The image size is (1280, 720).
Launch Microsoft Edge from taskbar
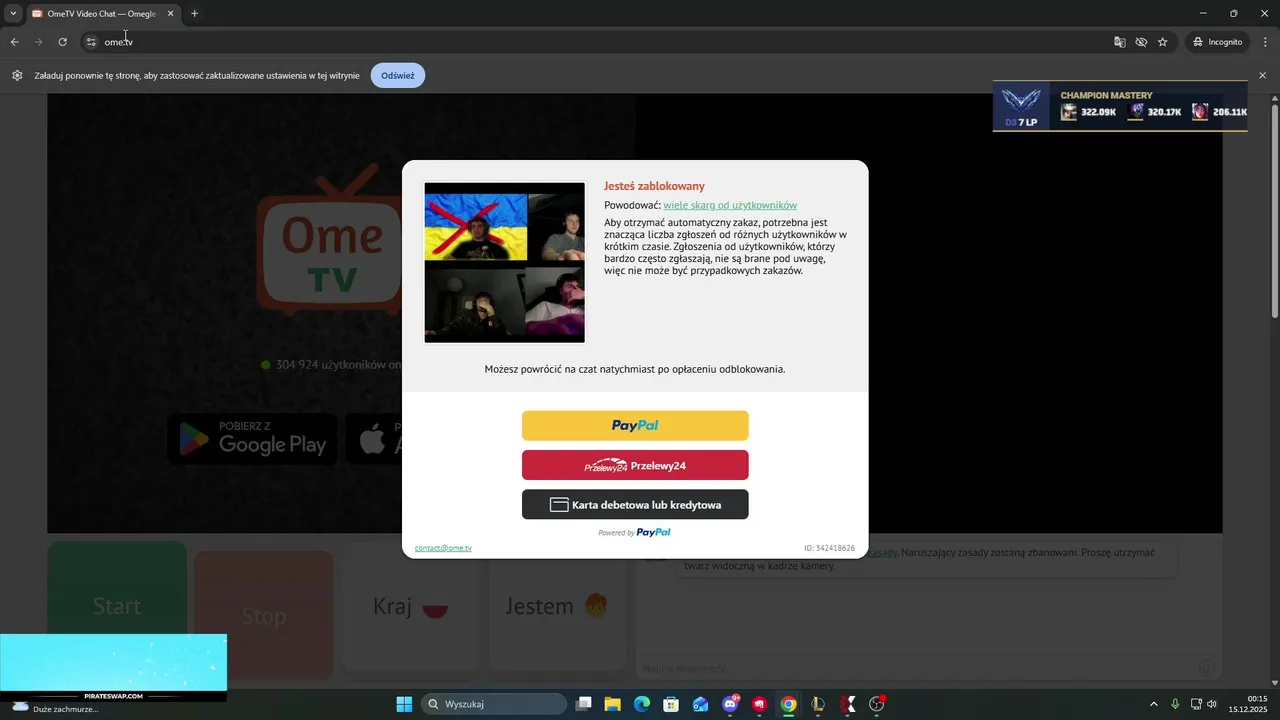(642, 704)
